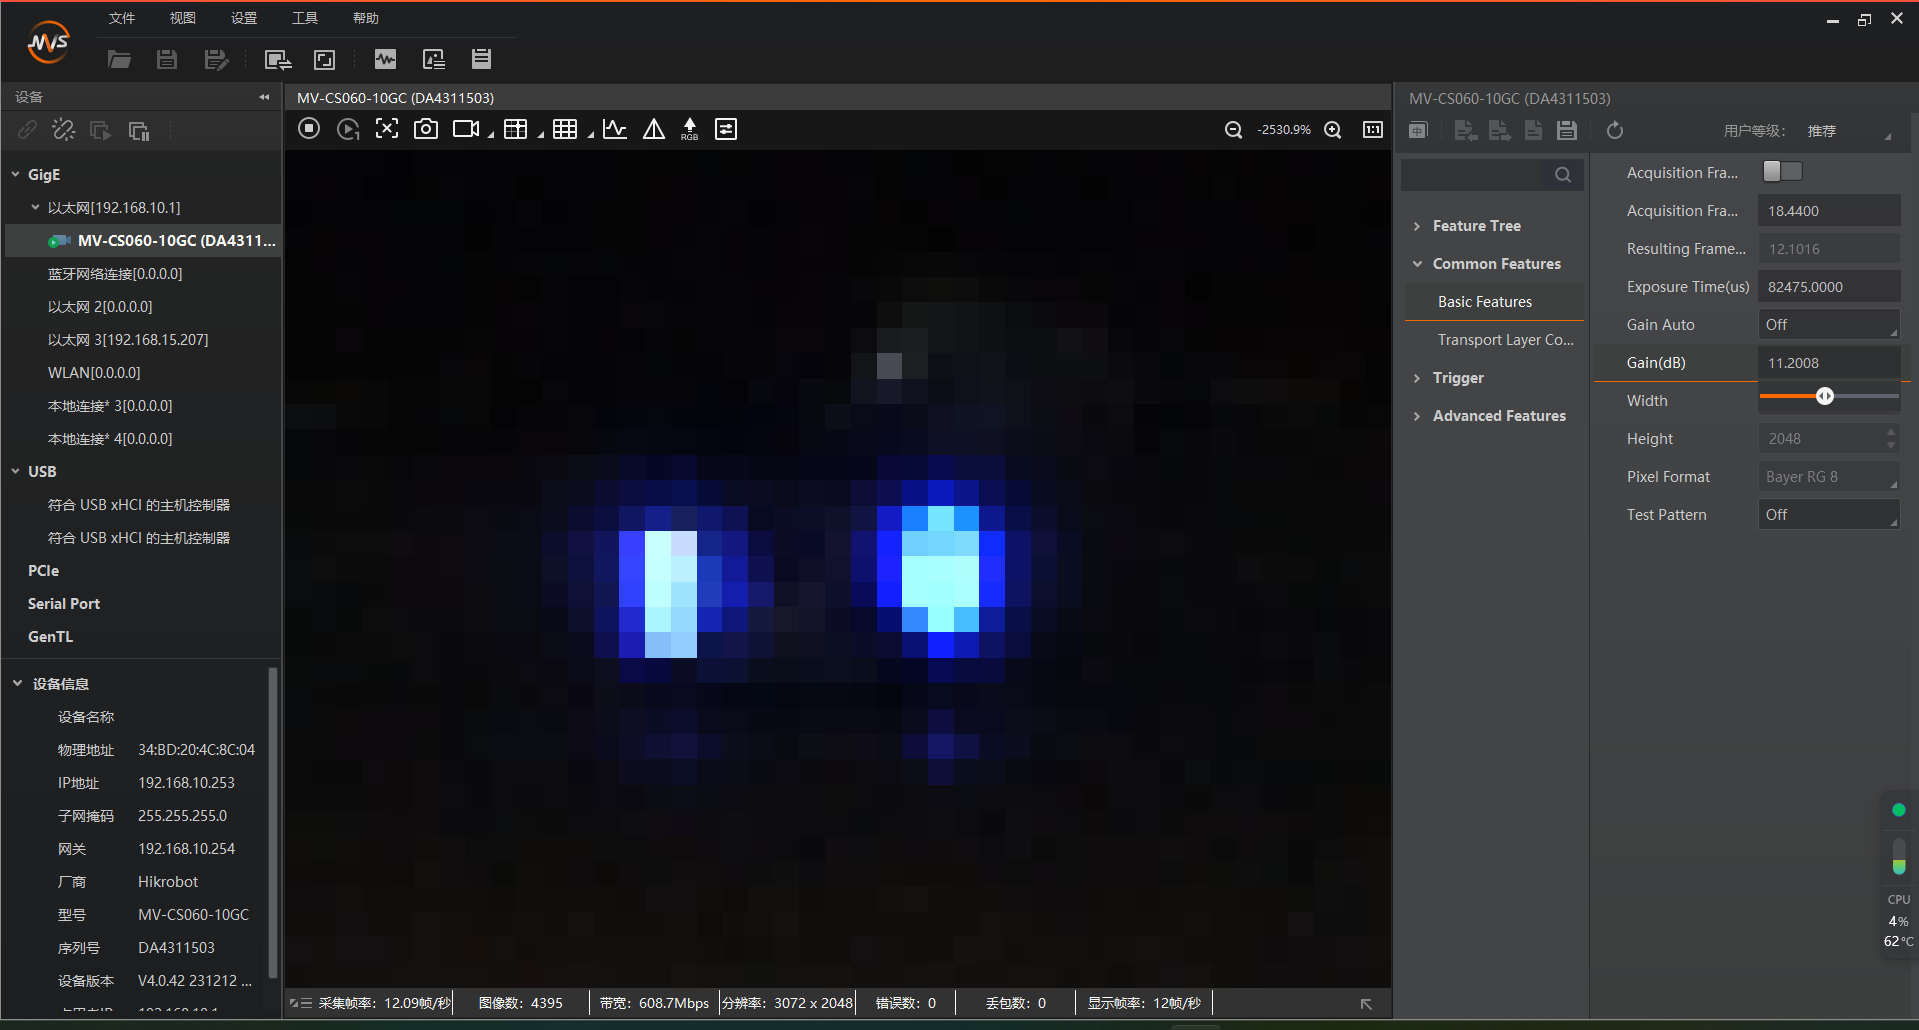This screenshot has height=1030, width=1919.
Task: Zoom in on the camera image
Action: point(1333,130)
